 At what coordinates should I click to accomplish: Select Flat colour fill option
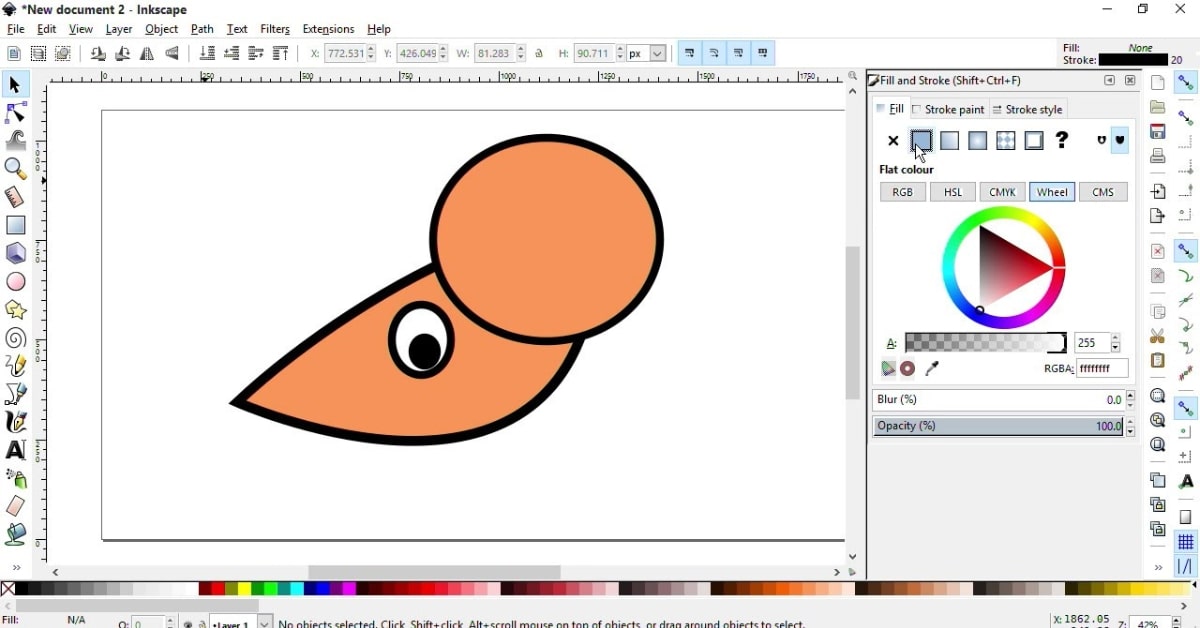[x=922, y=142]
